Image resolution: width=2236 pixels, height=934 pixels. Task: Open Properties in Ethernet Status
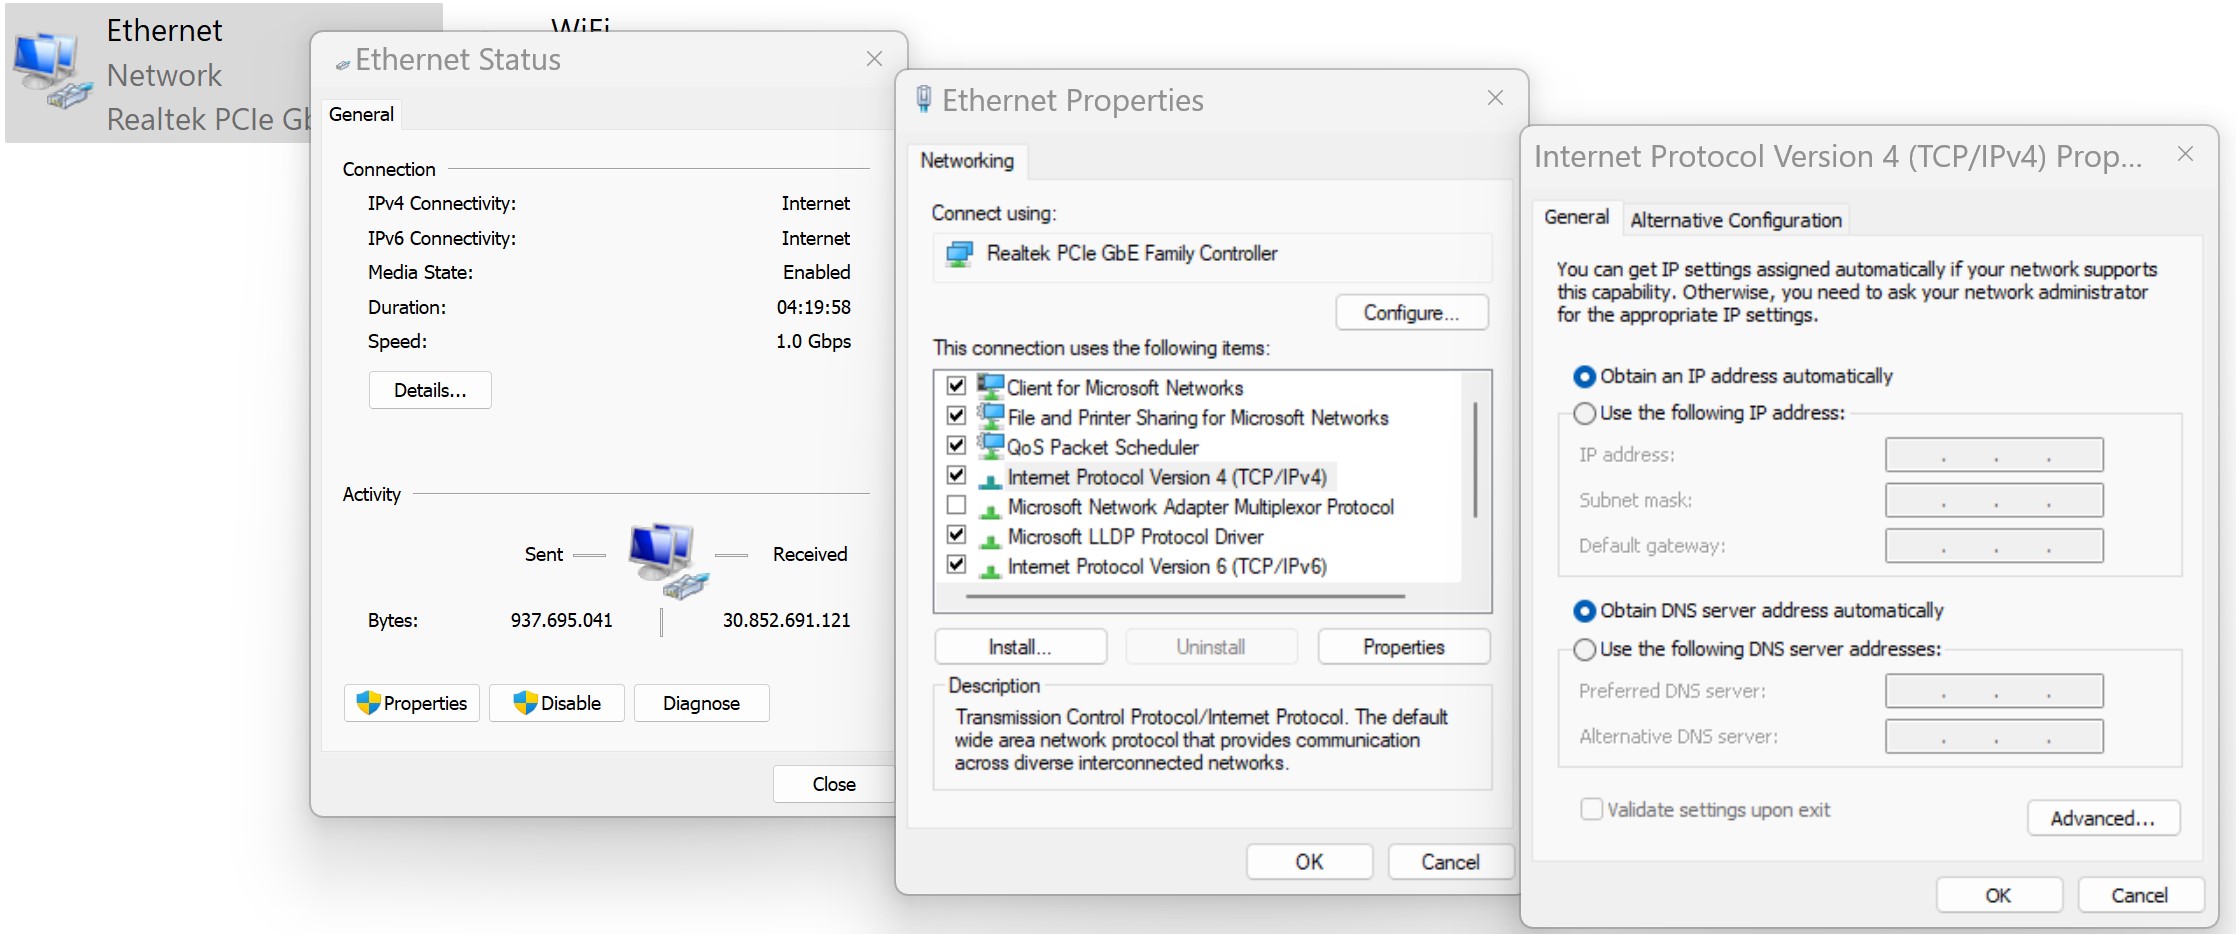point(412,703)
